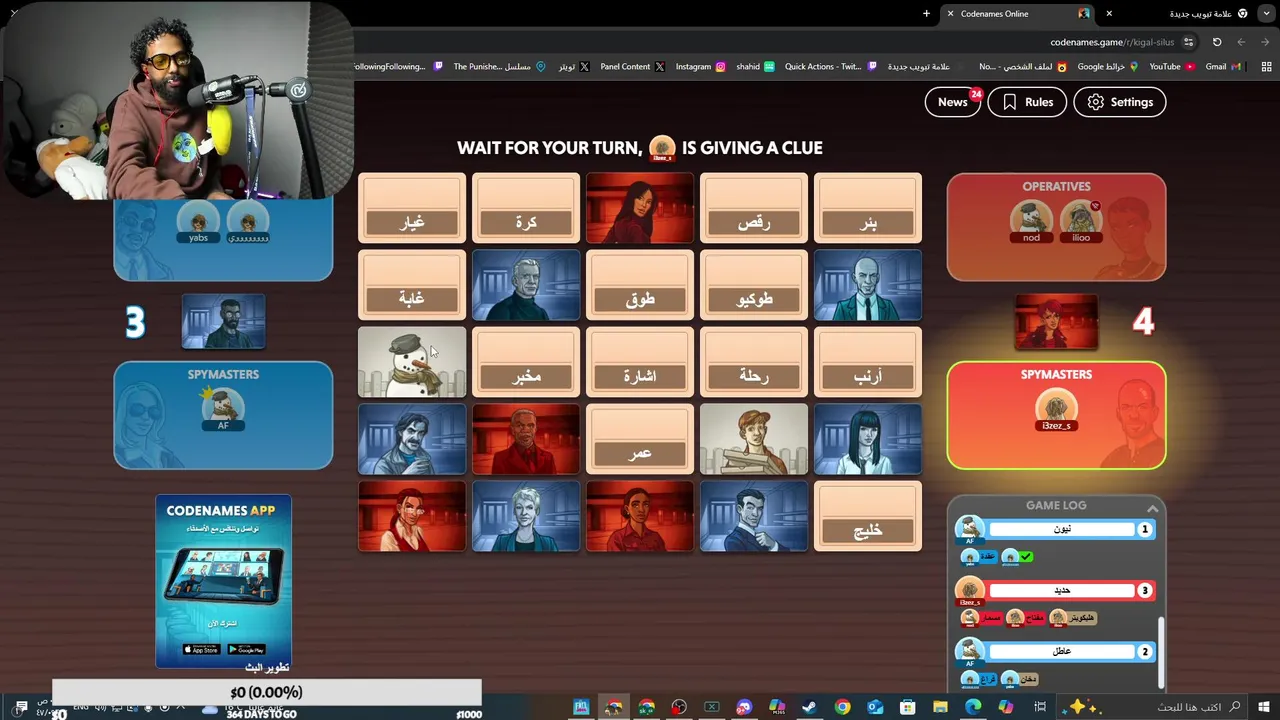The image size is (1280, 720).
Task: Choose the اشارة word card
Action: point(640,362)
